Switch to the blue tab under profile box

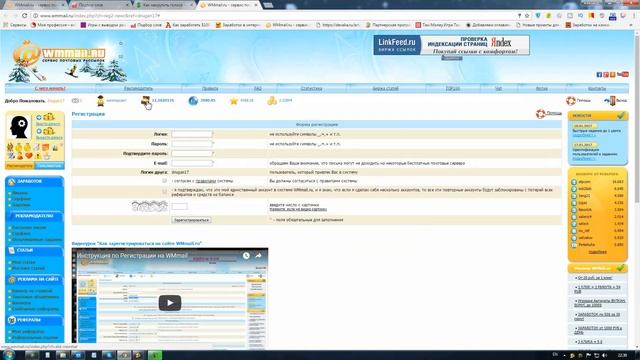pos(49,166)
